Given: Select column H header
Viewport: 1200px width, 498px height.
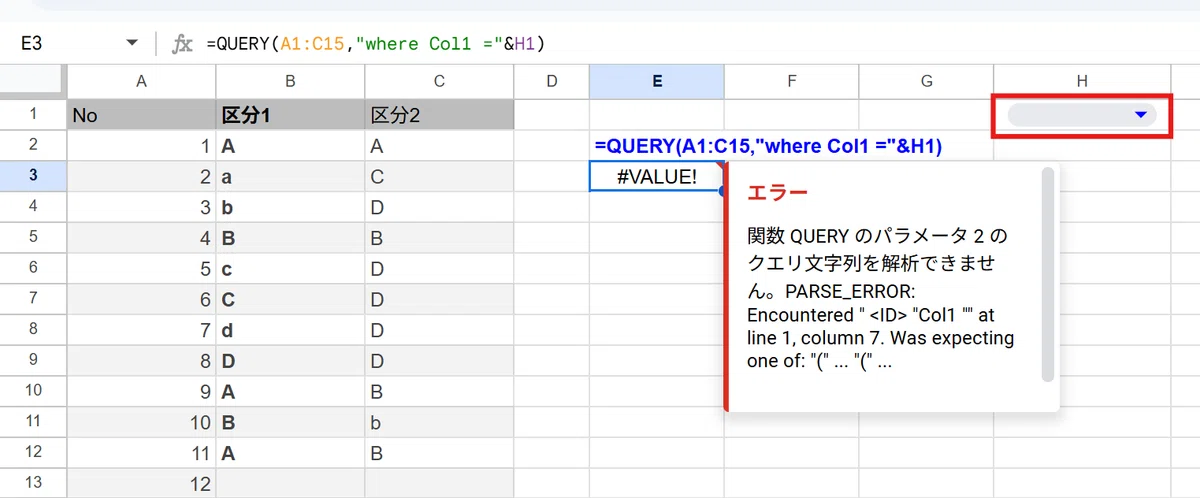Looking at the screenshot, I should pyautogui.click(x=1082, y=83).
